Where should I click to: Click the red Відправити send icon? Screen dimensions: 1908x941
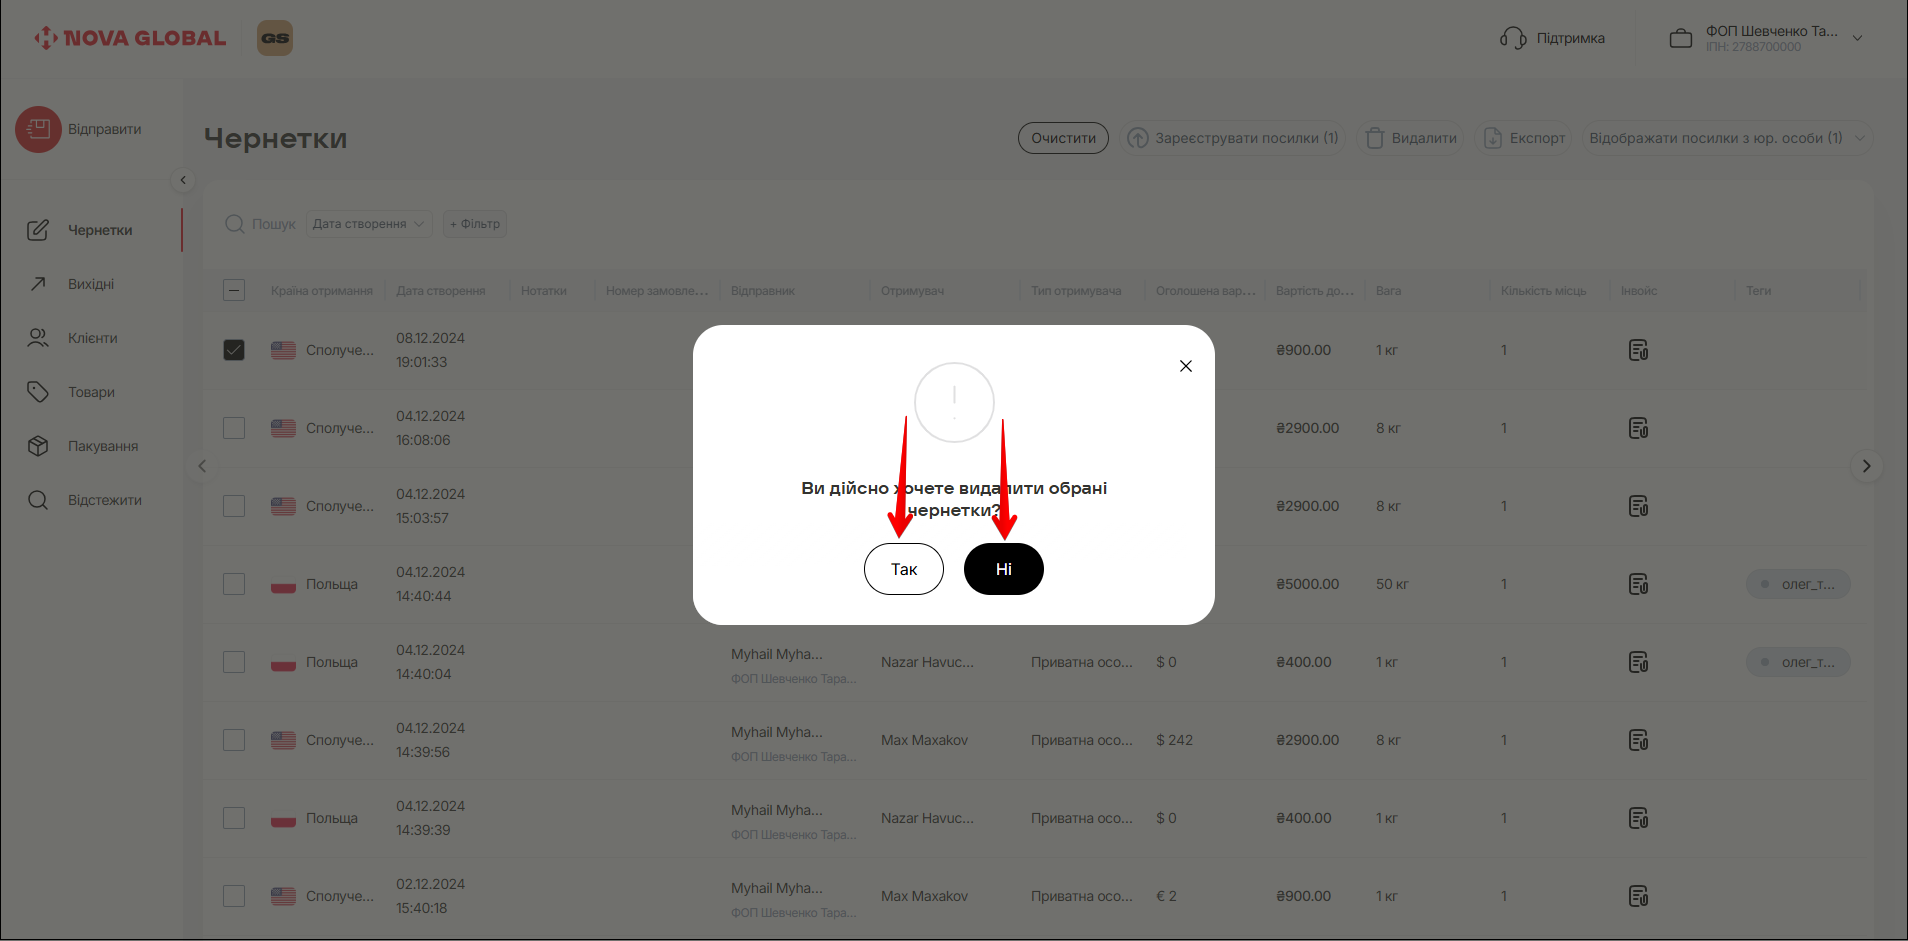click(38, 130)
